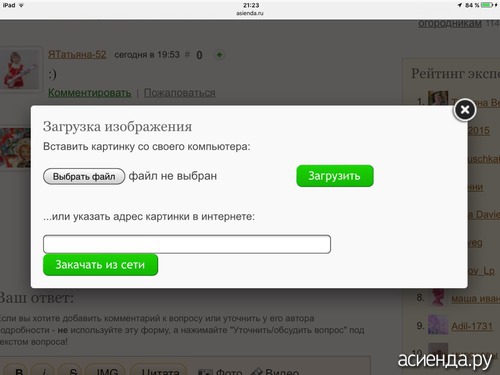The width and height of the screenshot is (500, 375).
Task: Close the image upload dialog
Action: [x=465, y=110]
